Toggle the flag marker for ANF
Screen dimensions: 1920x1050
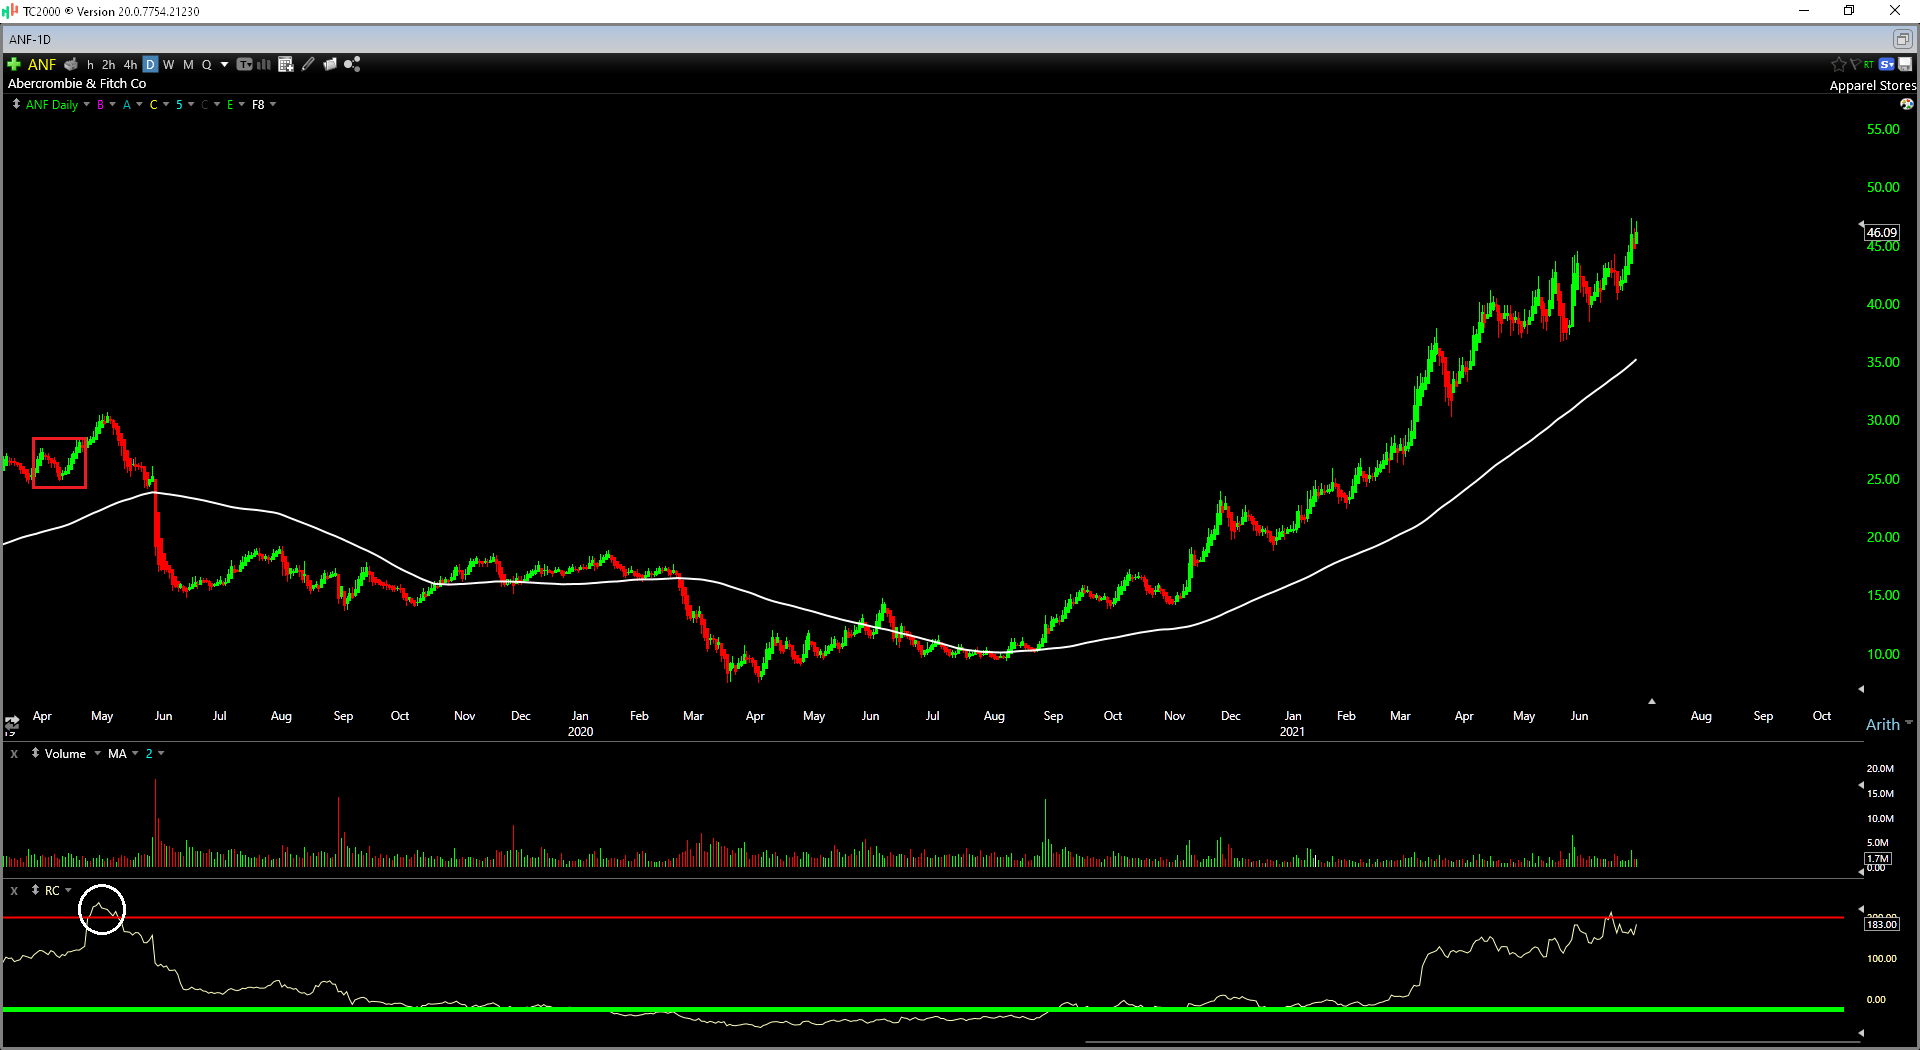pyautogui.click(x=1856, y=64)
